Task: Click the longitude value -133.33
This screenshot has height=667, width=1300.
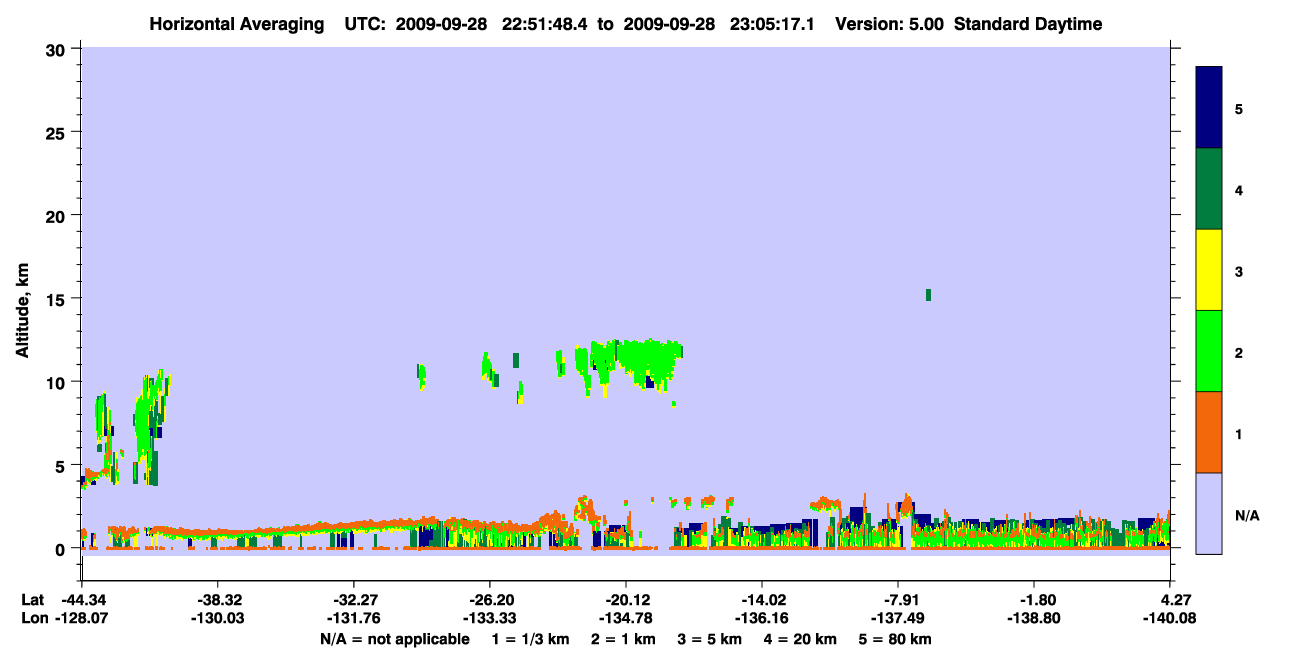Action: coord(489,619)
